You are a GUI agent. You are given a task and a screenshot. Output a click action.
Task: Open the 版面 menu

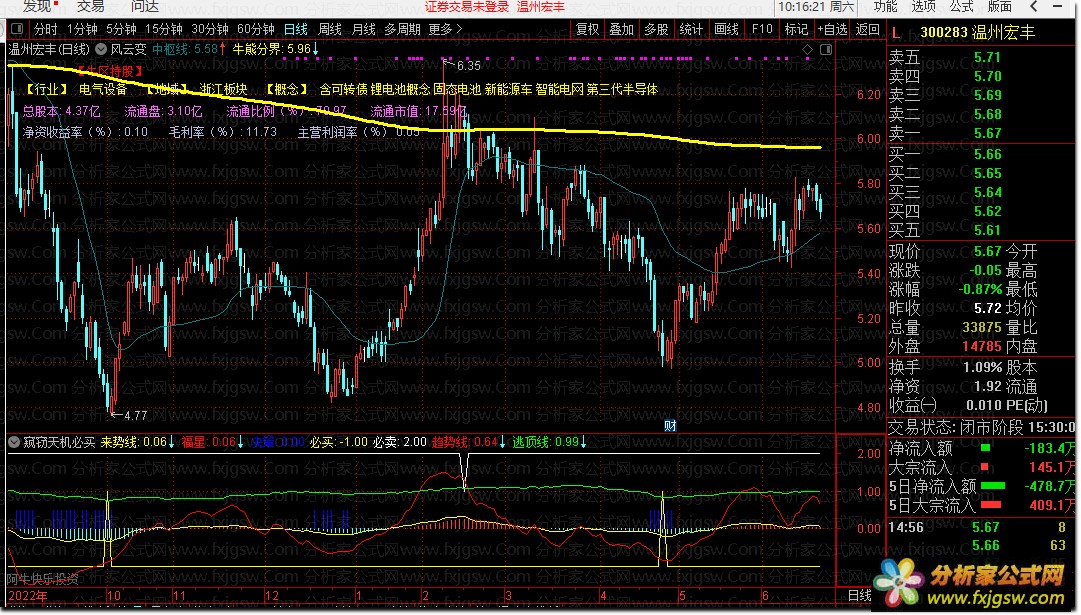(x=1000, y=6)
